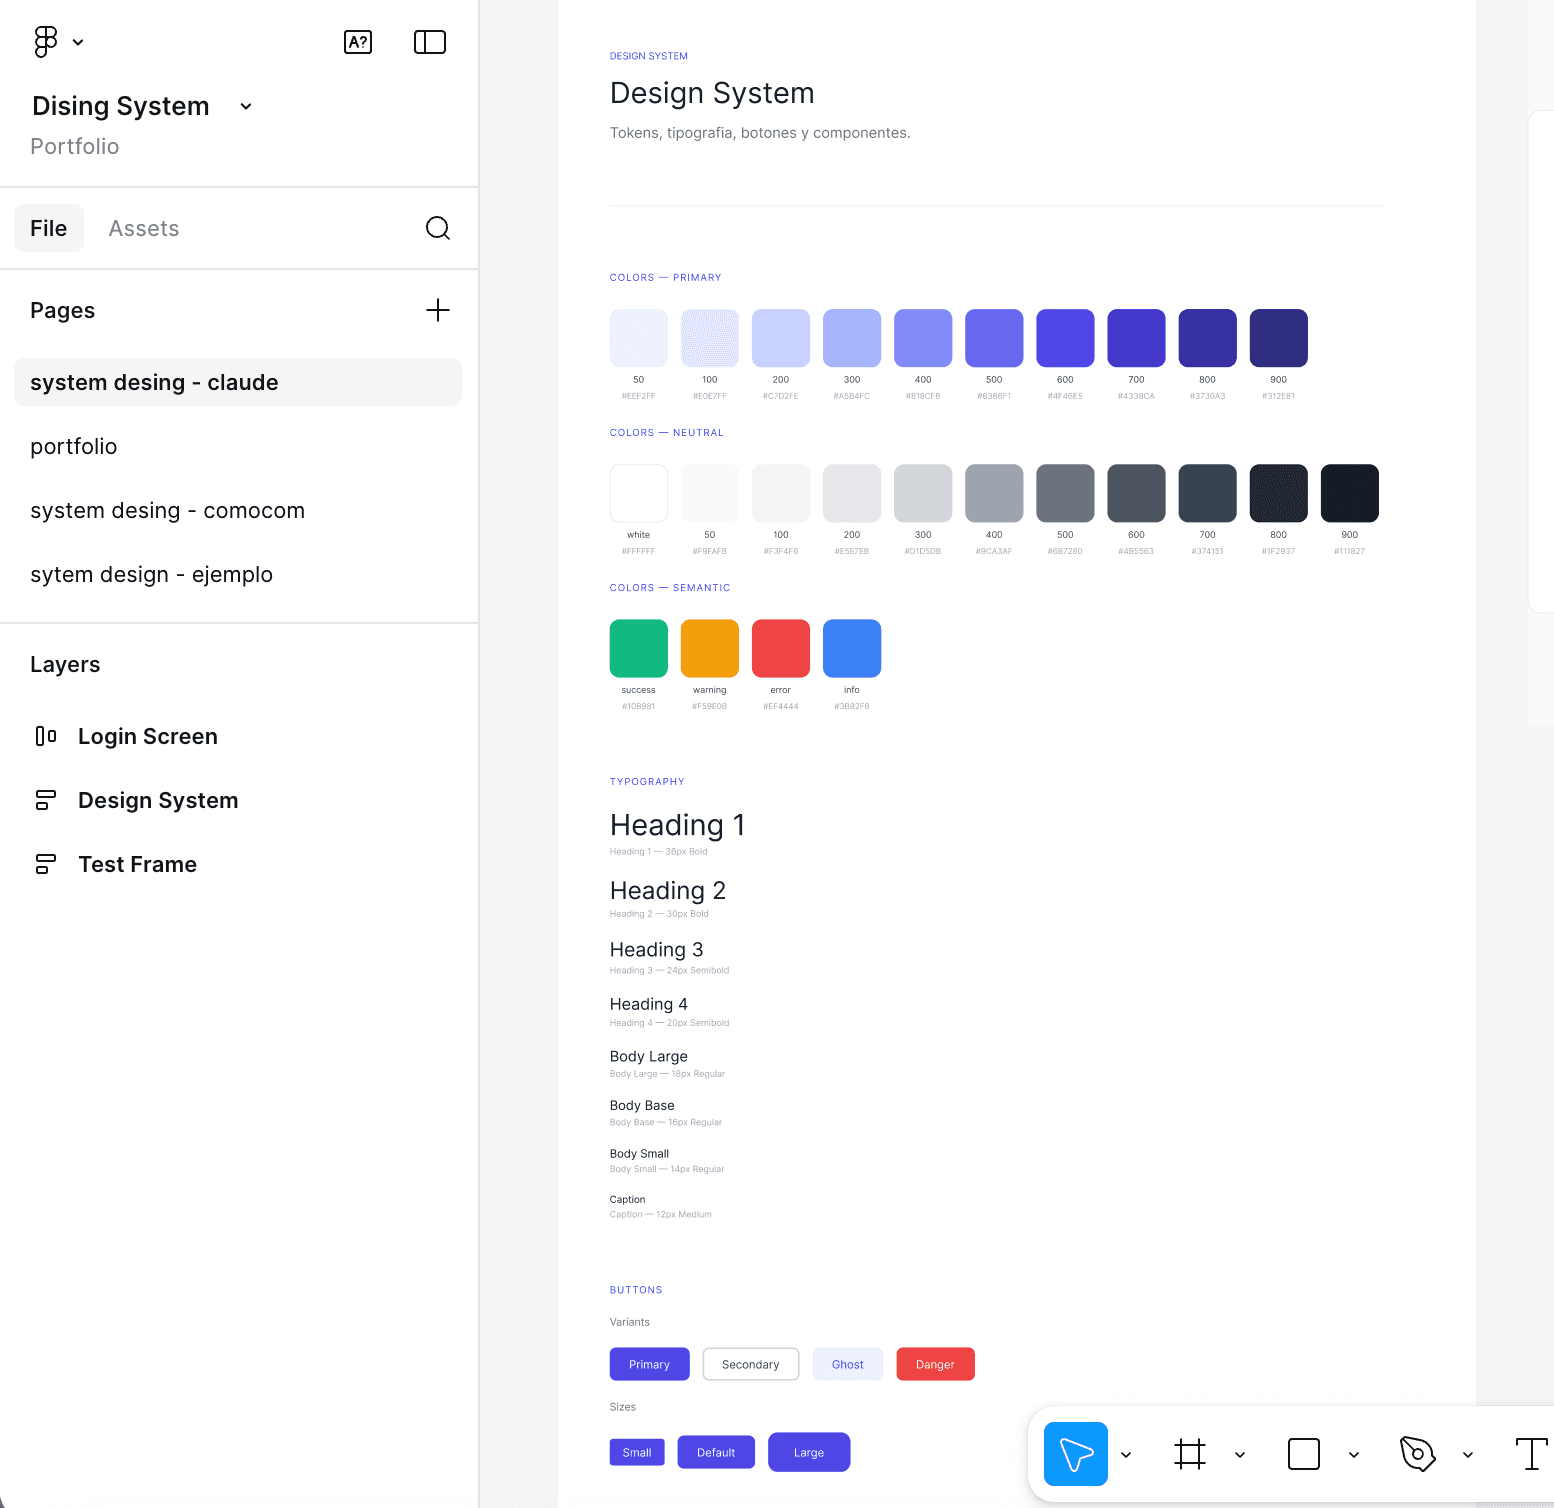Open the Move tool options chevron
The image size is (1554, 1508).
tap(1126, 1455)
